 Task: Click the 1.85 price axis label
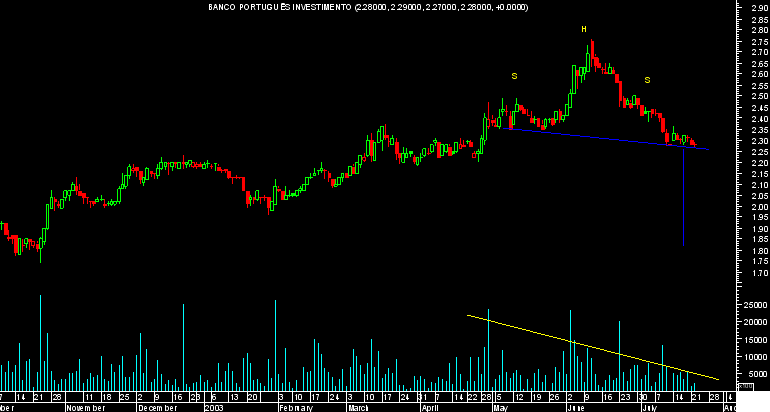760,240
